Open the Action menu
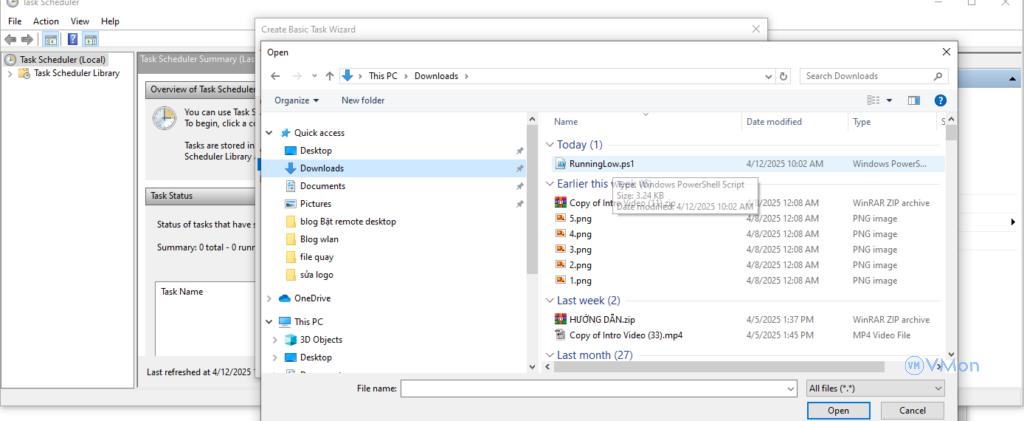Viewport: 1024px width, 421px height. click(46, 21)
